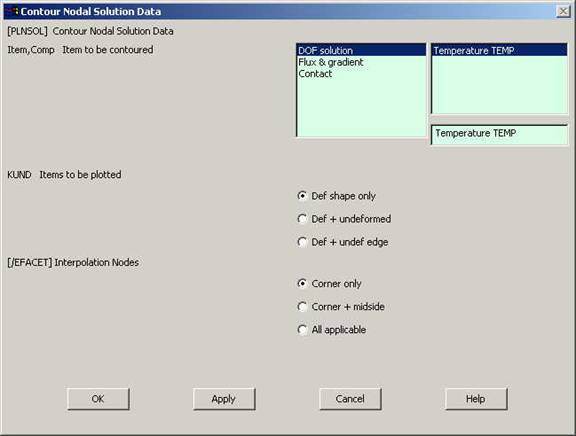Select DOF solution in item list
Viewport: 576px width, 436px height.
pos(361,50)
